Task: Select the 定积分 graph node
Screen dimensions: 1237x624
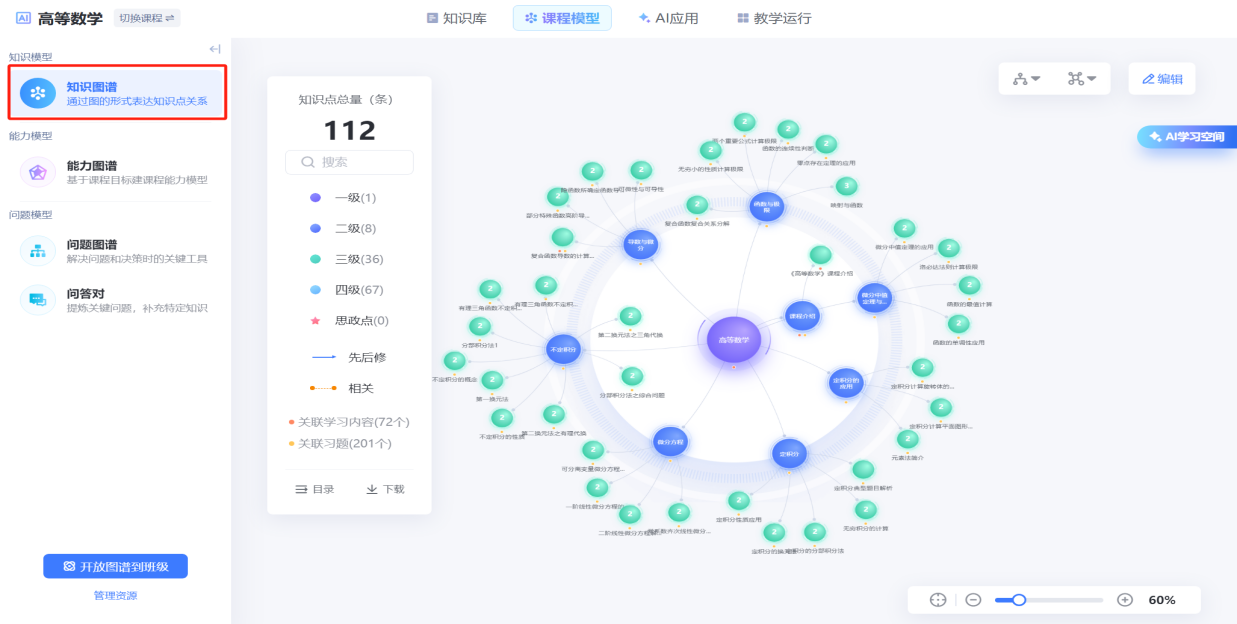Action: (x=789, y=454)
